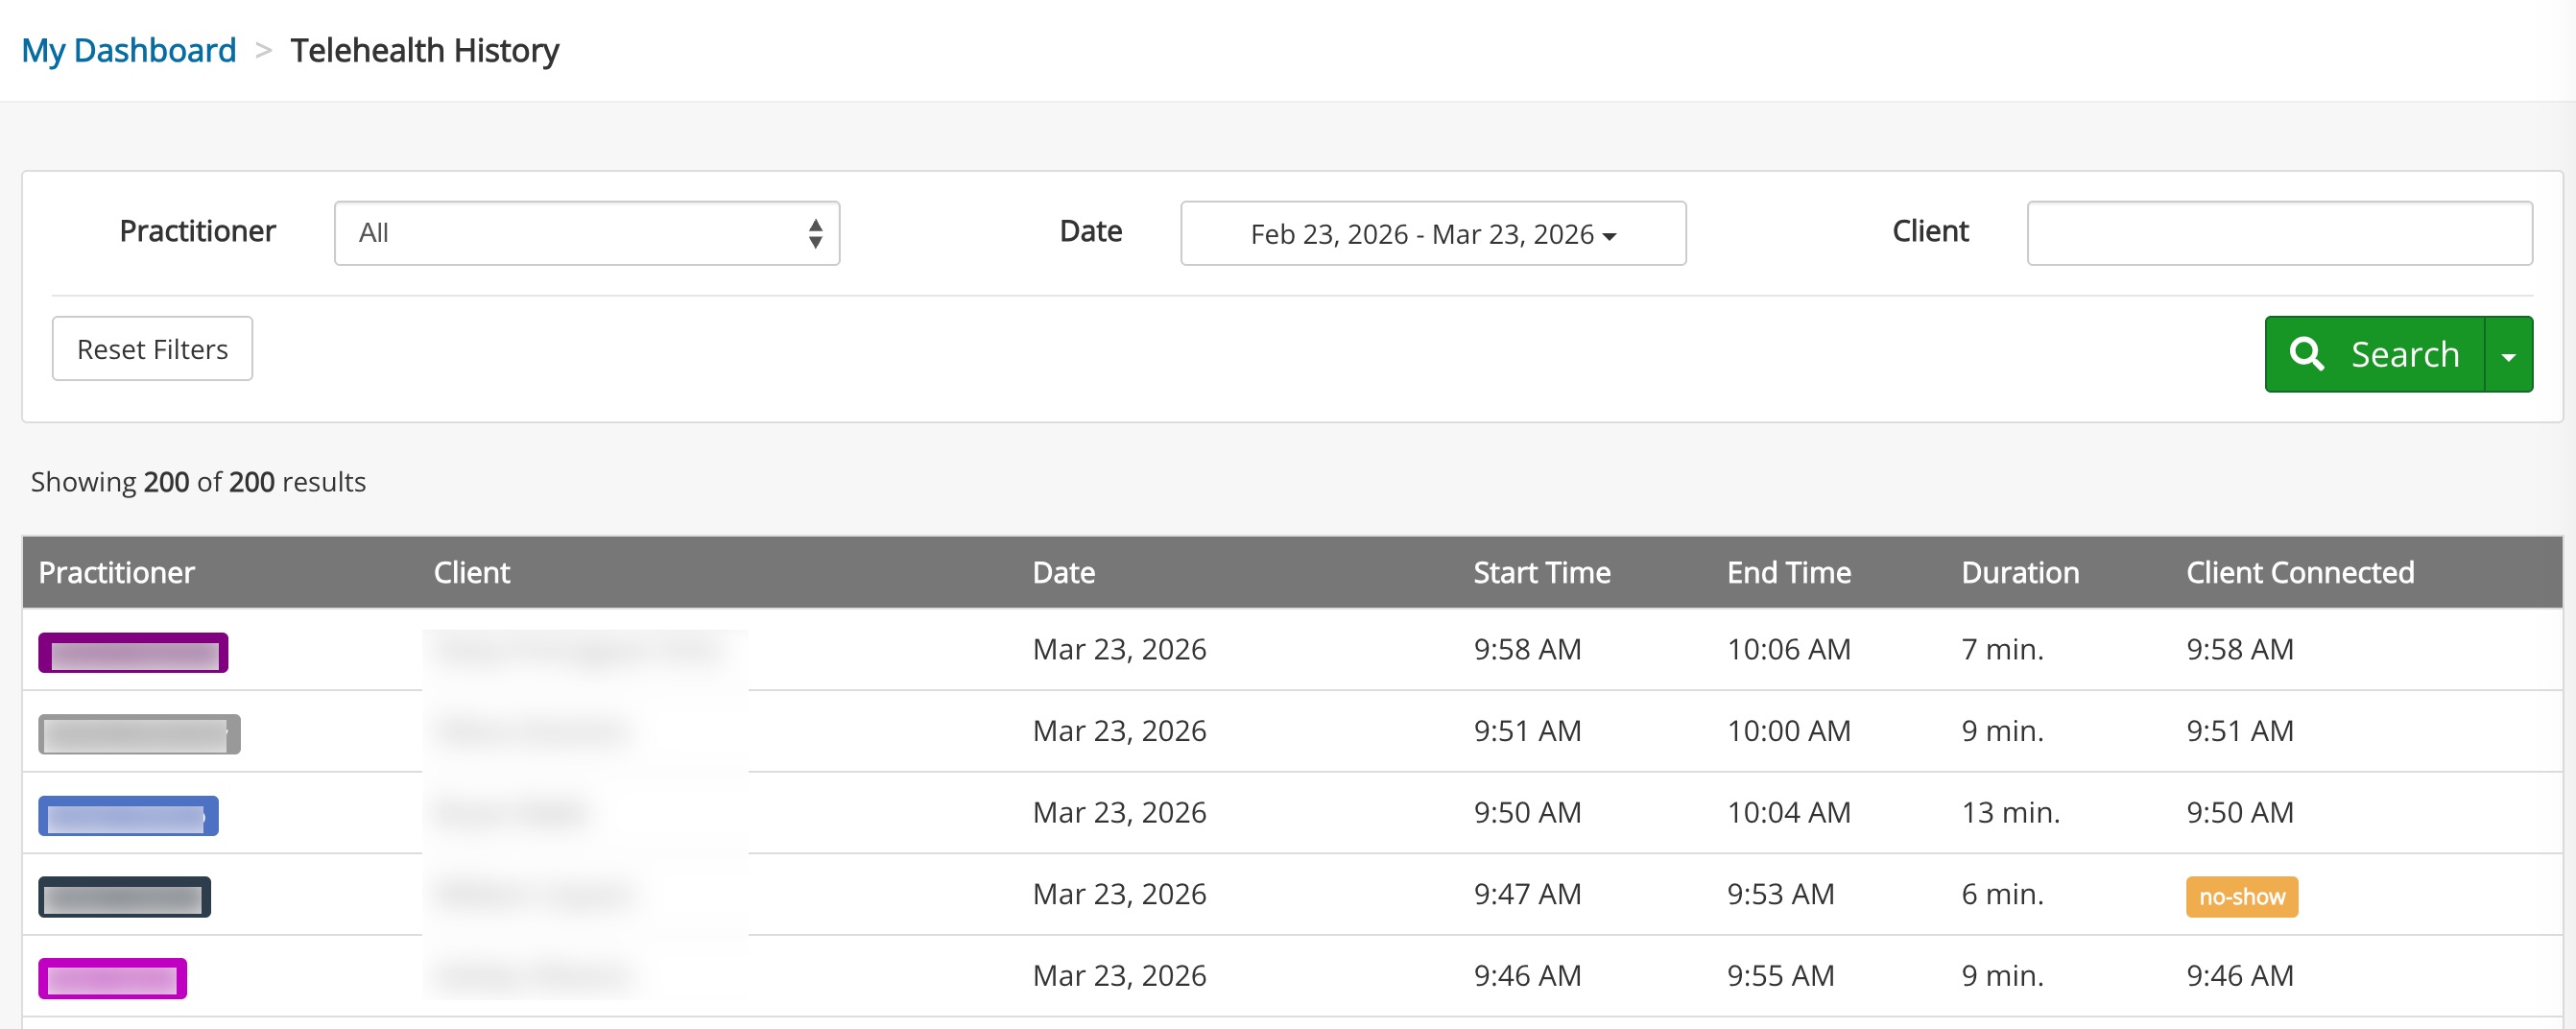The width and height of the screenshot is (2576, 1029).
Task: Sort by the Date column header
Action: (x=1063, y=573)
